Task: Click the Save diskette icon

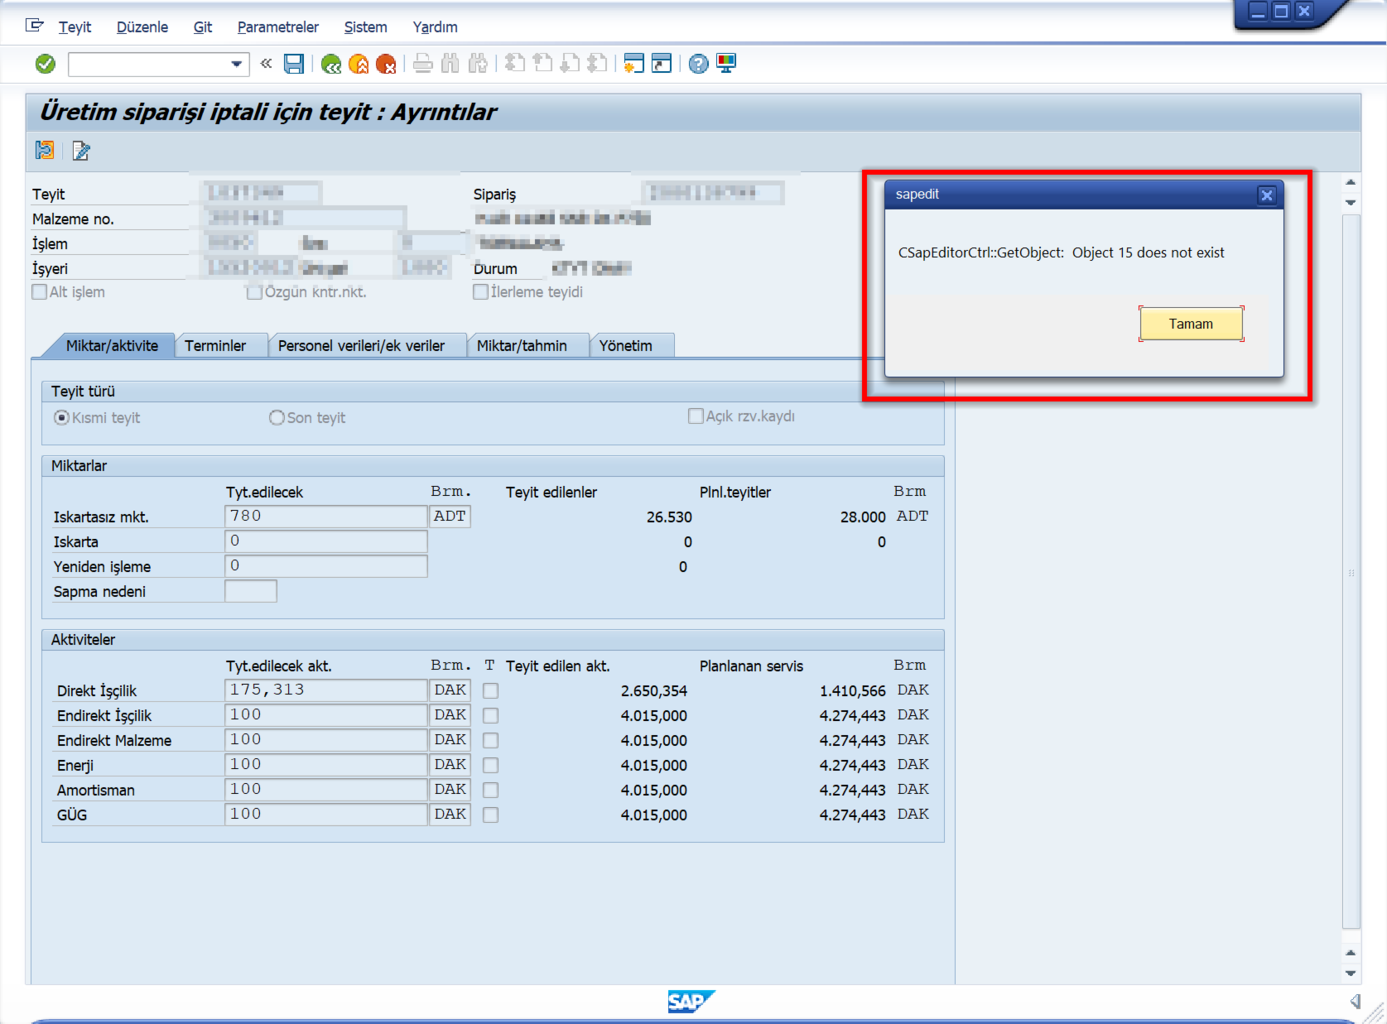Action: [294, 64]
